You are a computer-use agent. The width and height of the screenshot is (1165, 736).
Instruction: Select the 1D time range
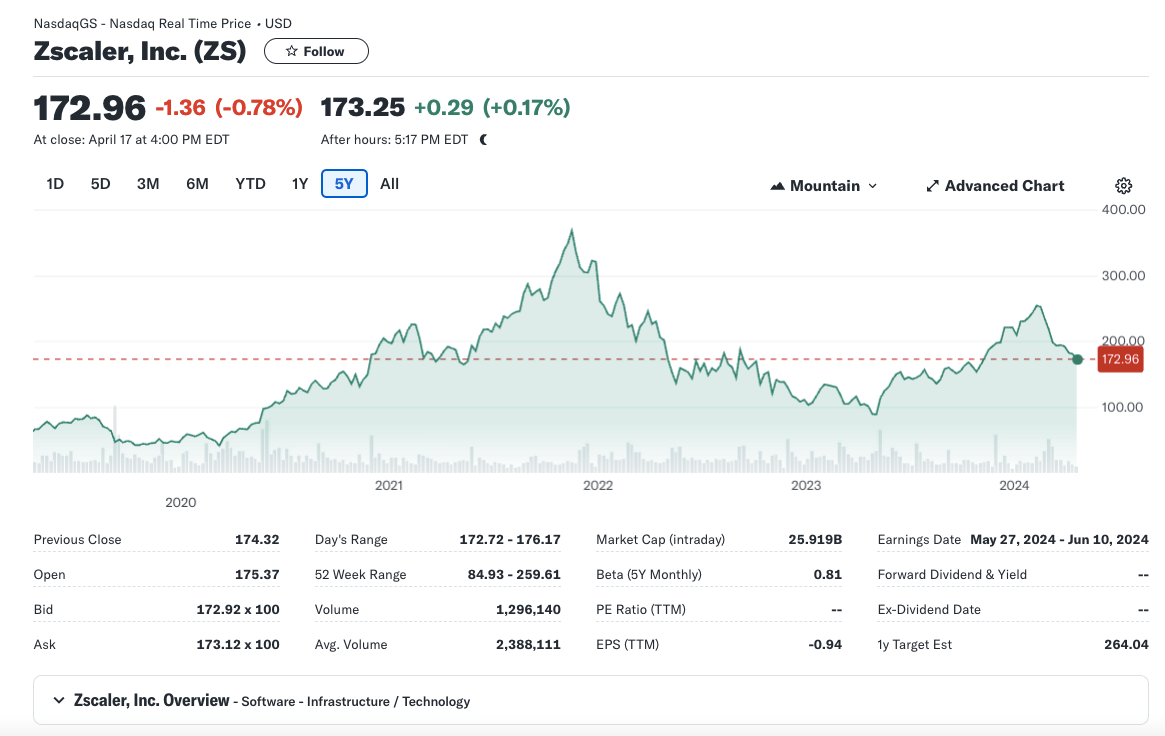tap(55, 183)
